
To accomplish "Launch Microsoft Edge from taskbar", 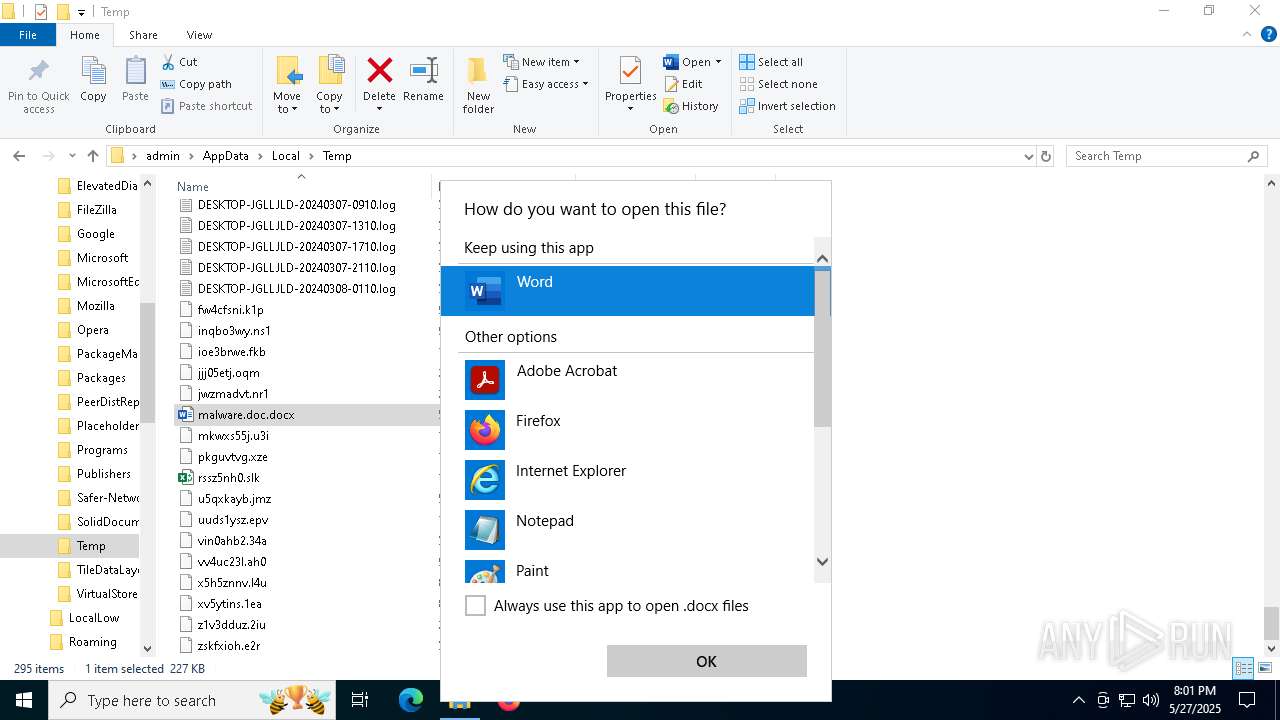I will [411, 700].
